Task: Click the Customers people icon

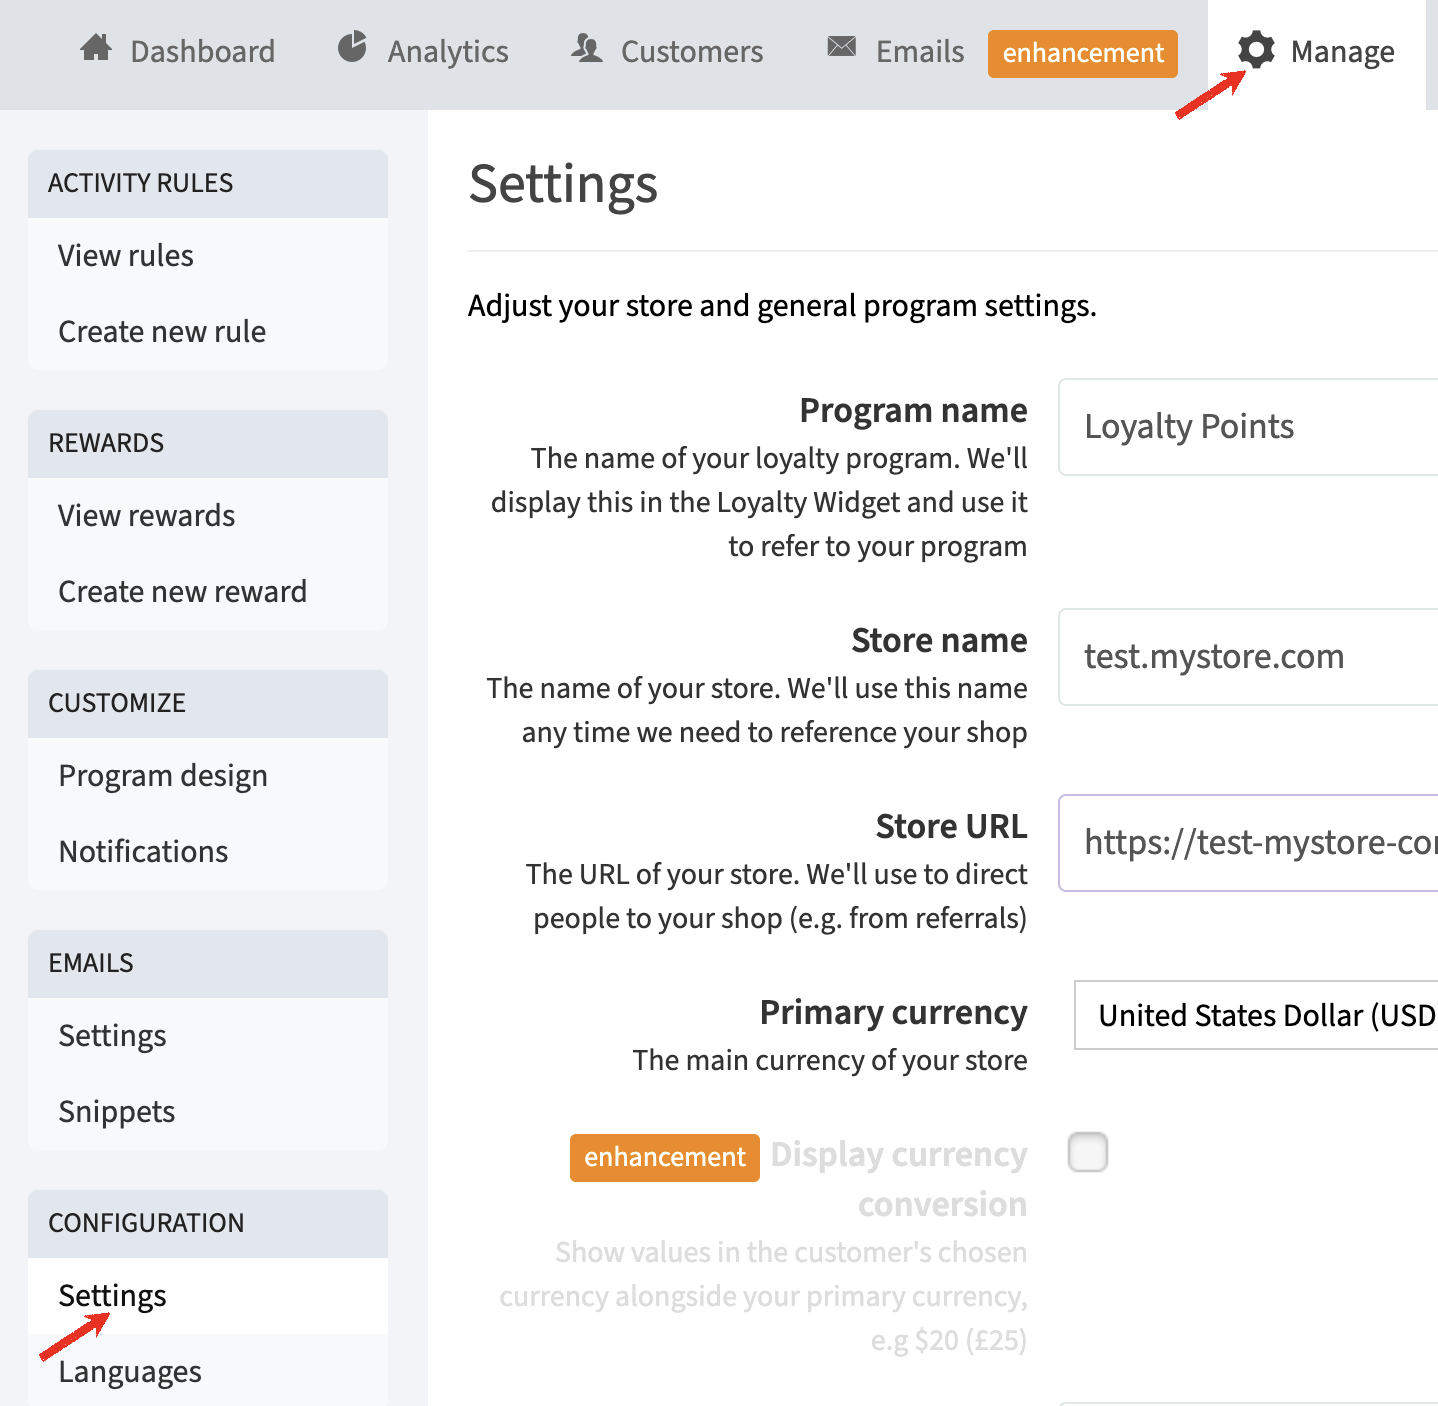Action: click(x=587, y=48)
